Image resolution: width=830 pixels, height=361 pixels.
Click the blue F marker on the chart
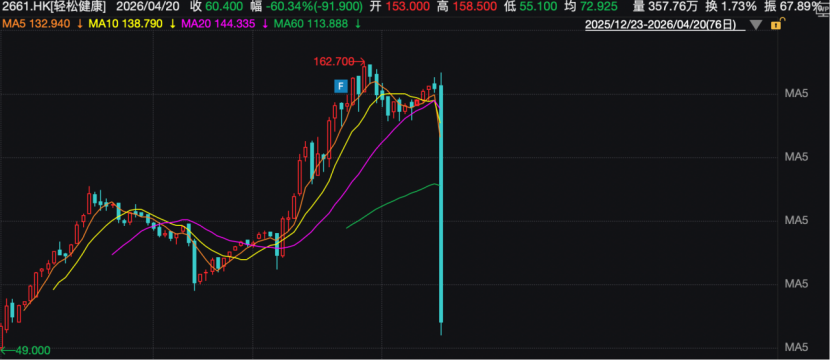tap(341, 86)
